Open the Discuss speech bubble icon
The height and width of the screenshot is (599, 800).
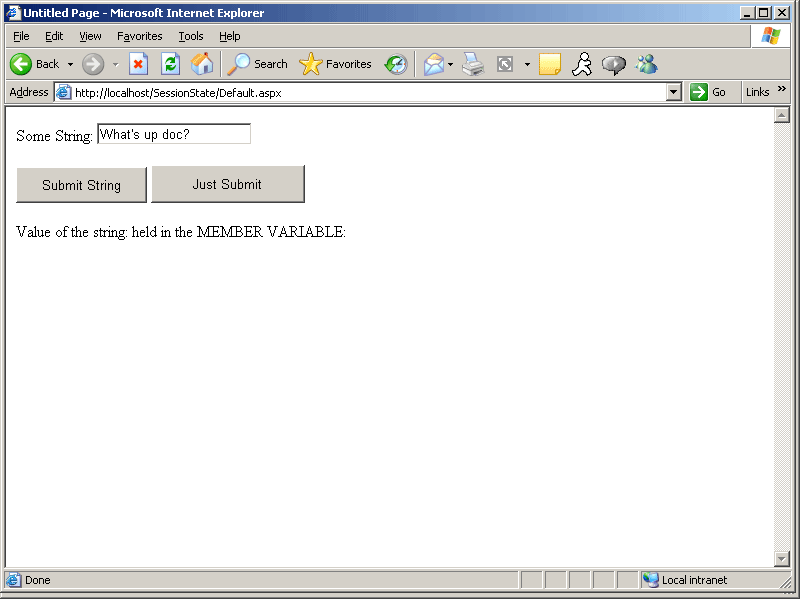point(614,65)
